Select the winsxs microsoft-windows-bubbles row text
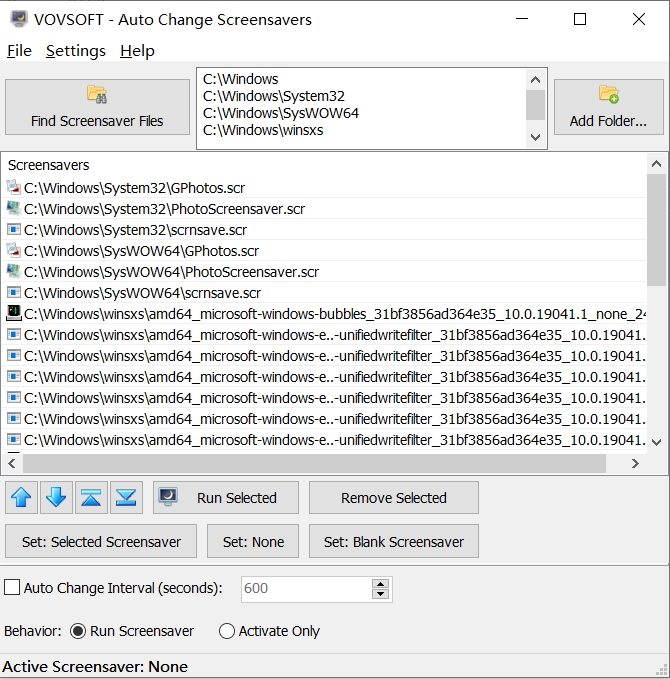The width and height of the screenshot is (670, 679). (335, 314)
